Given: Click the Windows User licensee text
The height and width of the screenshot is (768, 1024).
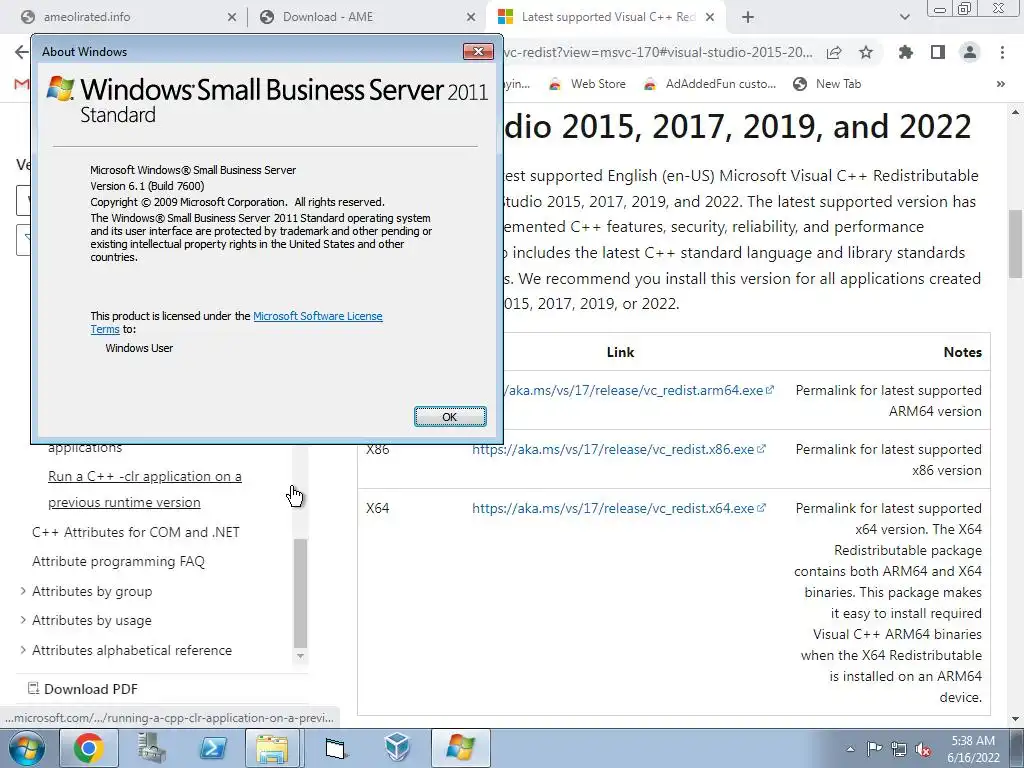Looking at the screenshot, I should pyautogui.click(x=139, y=348).
